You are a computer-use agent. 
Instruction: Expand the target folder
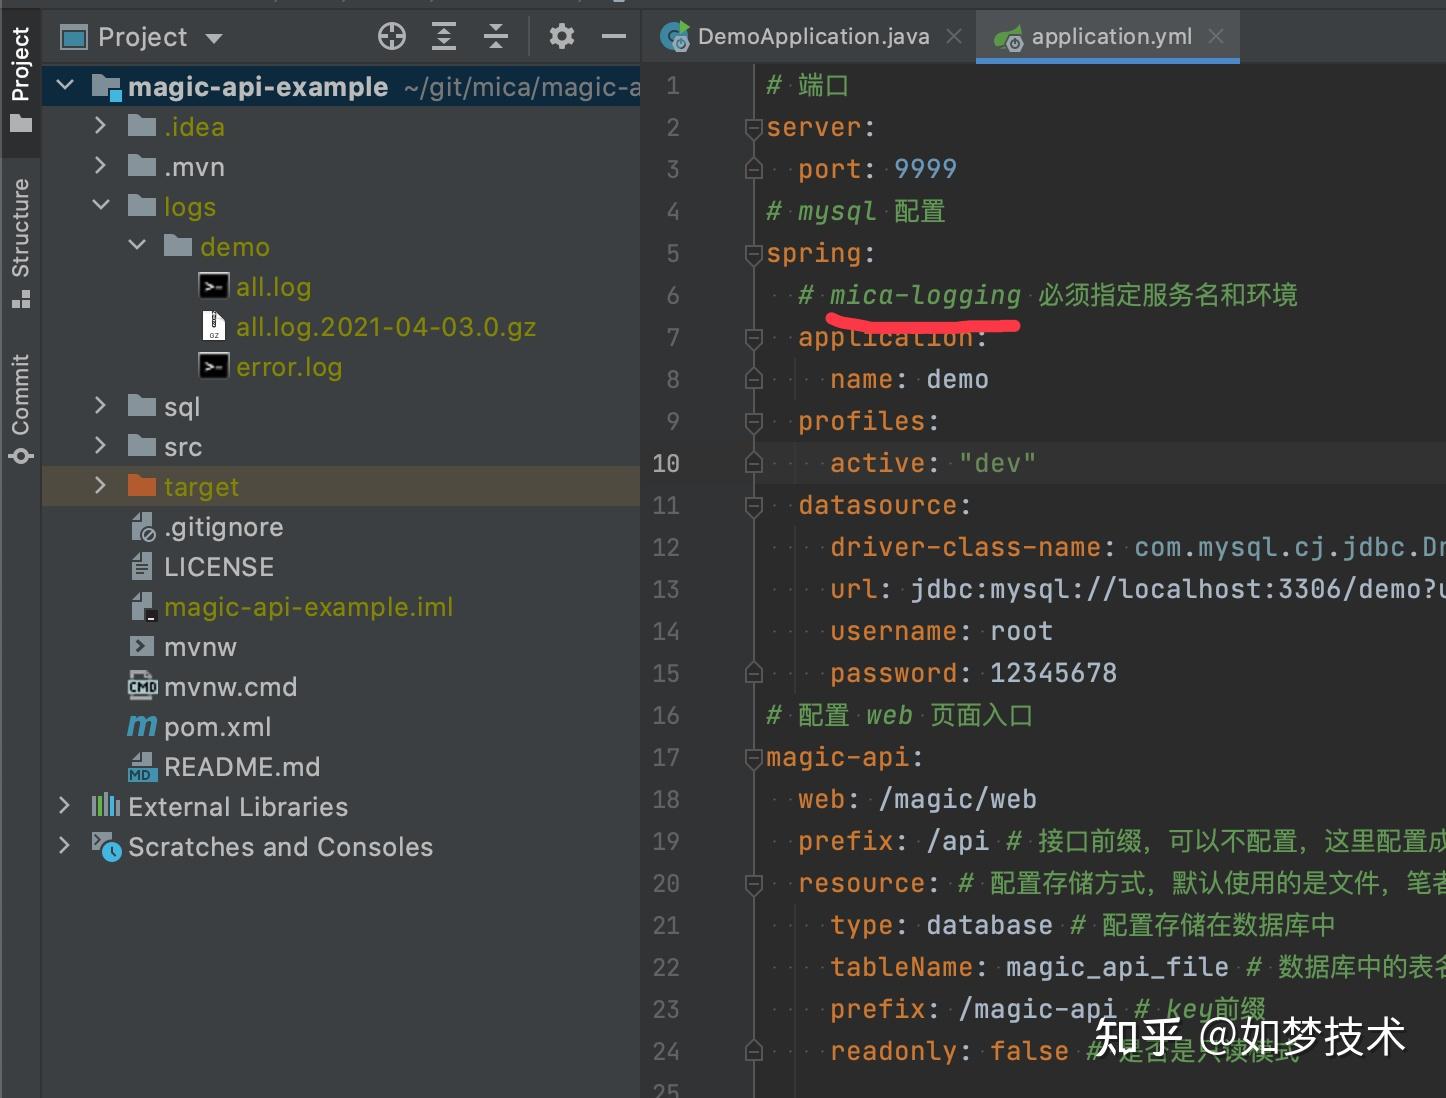100,485
